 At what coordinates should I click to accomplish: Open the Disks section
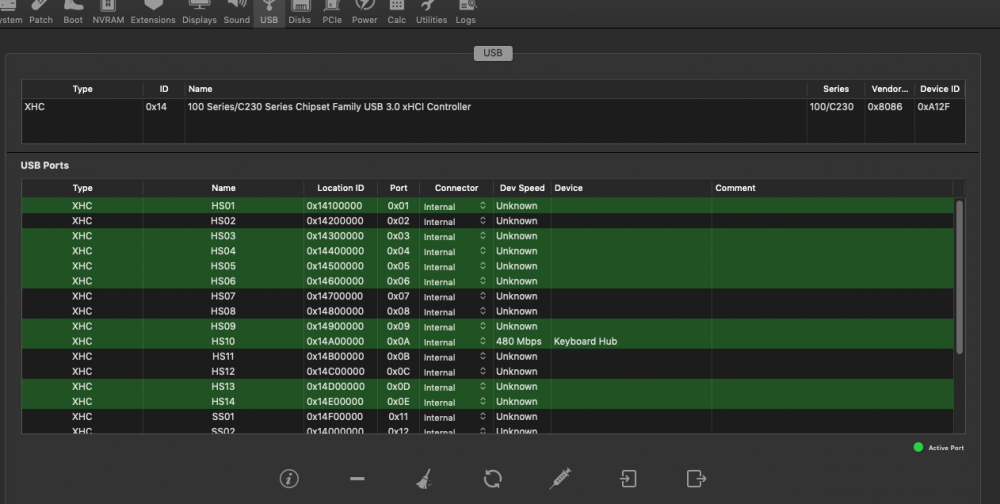point(300,13)
